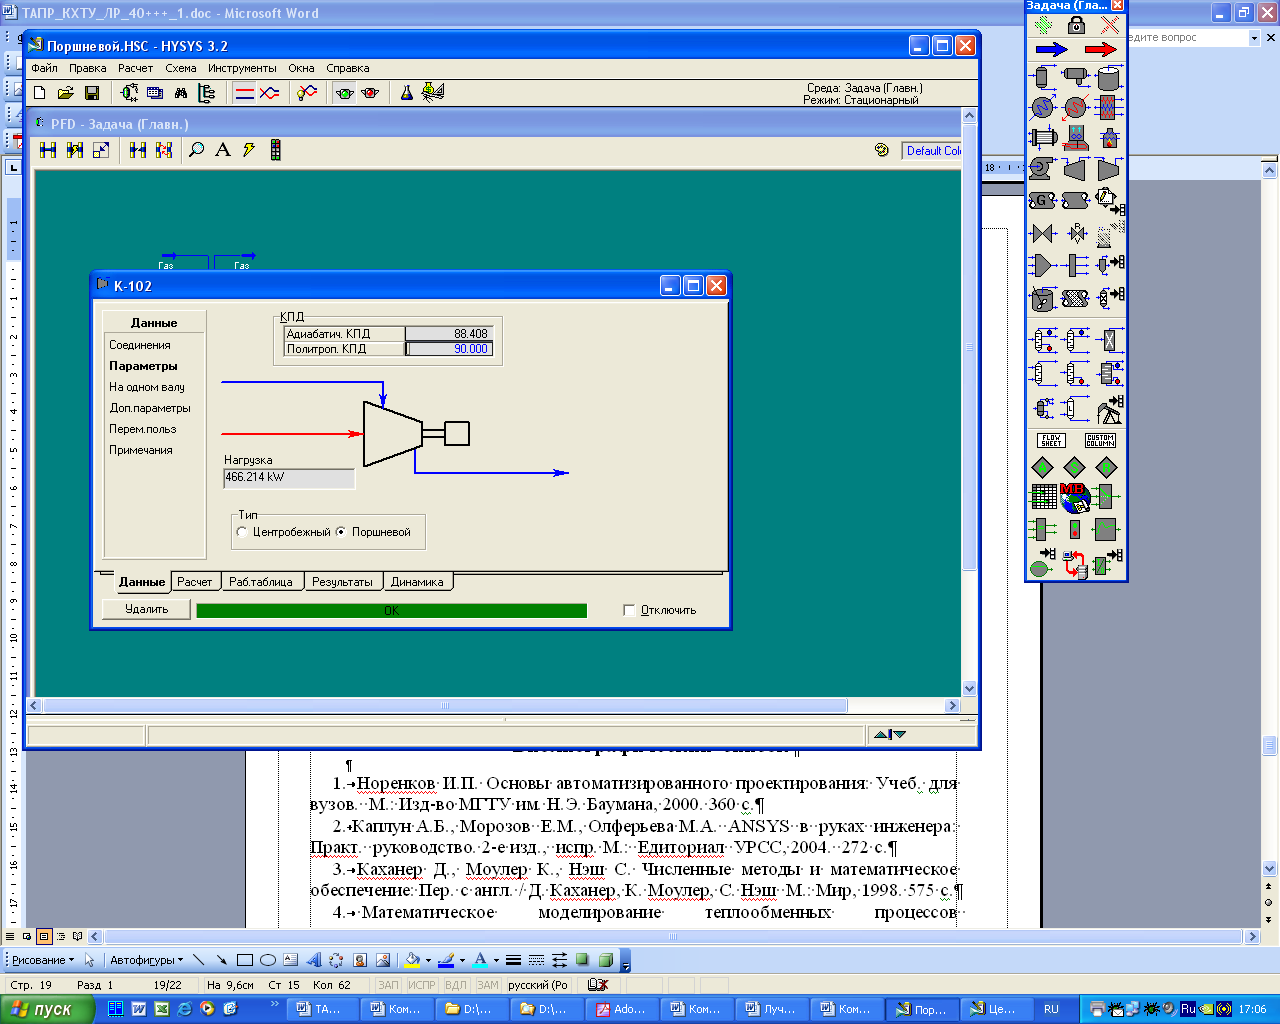
Task: Pick the Set 'S' diamond icon
Action: pos(1075,467)
